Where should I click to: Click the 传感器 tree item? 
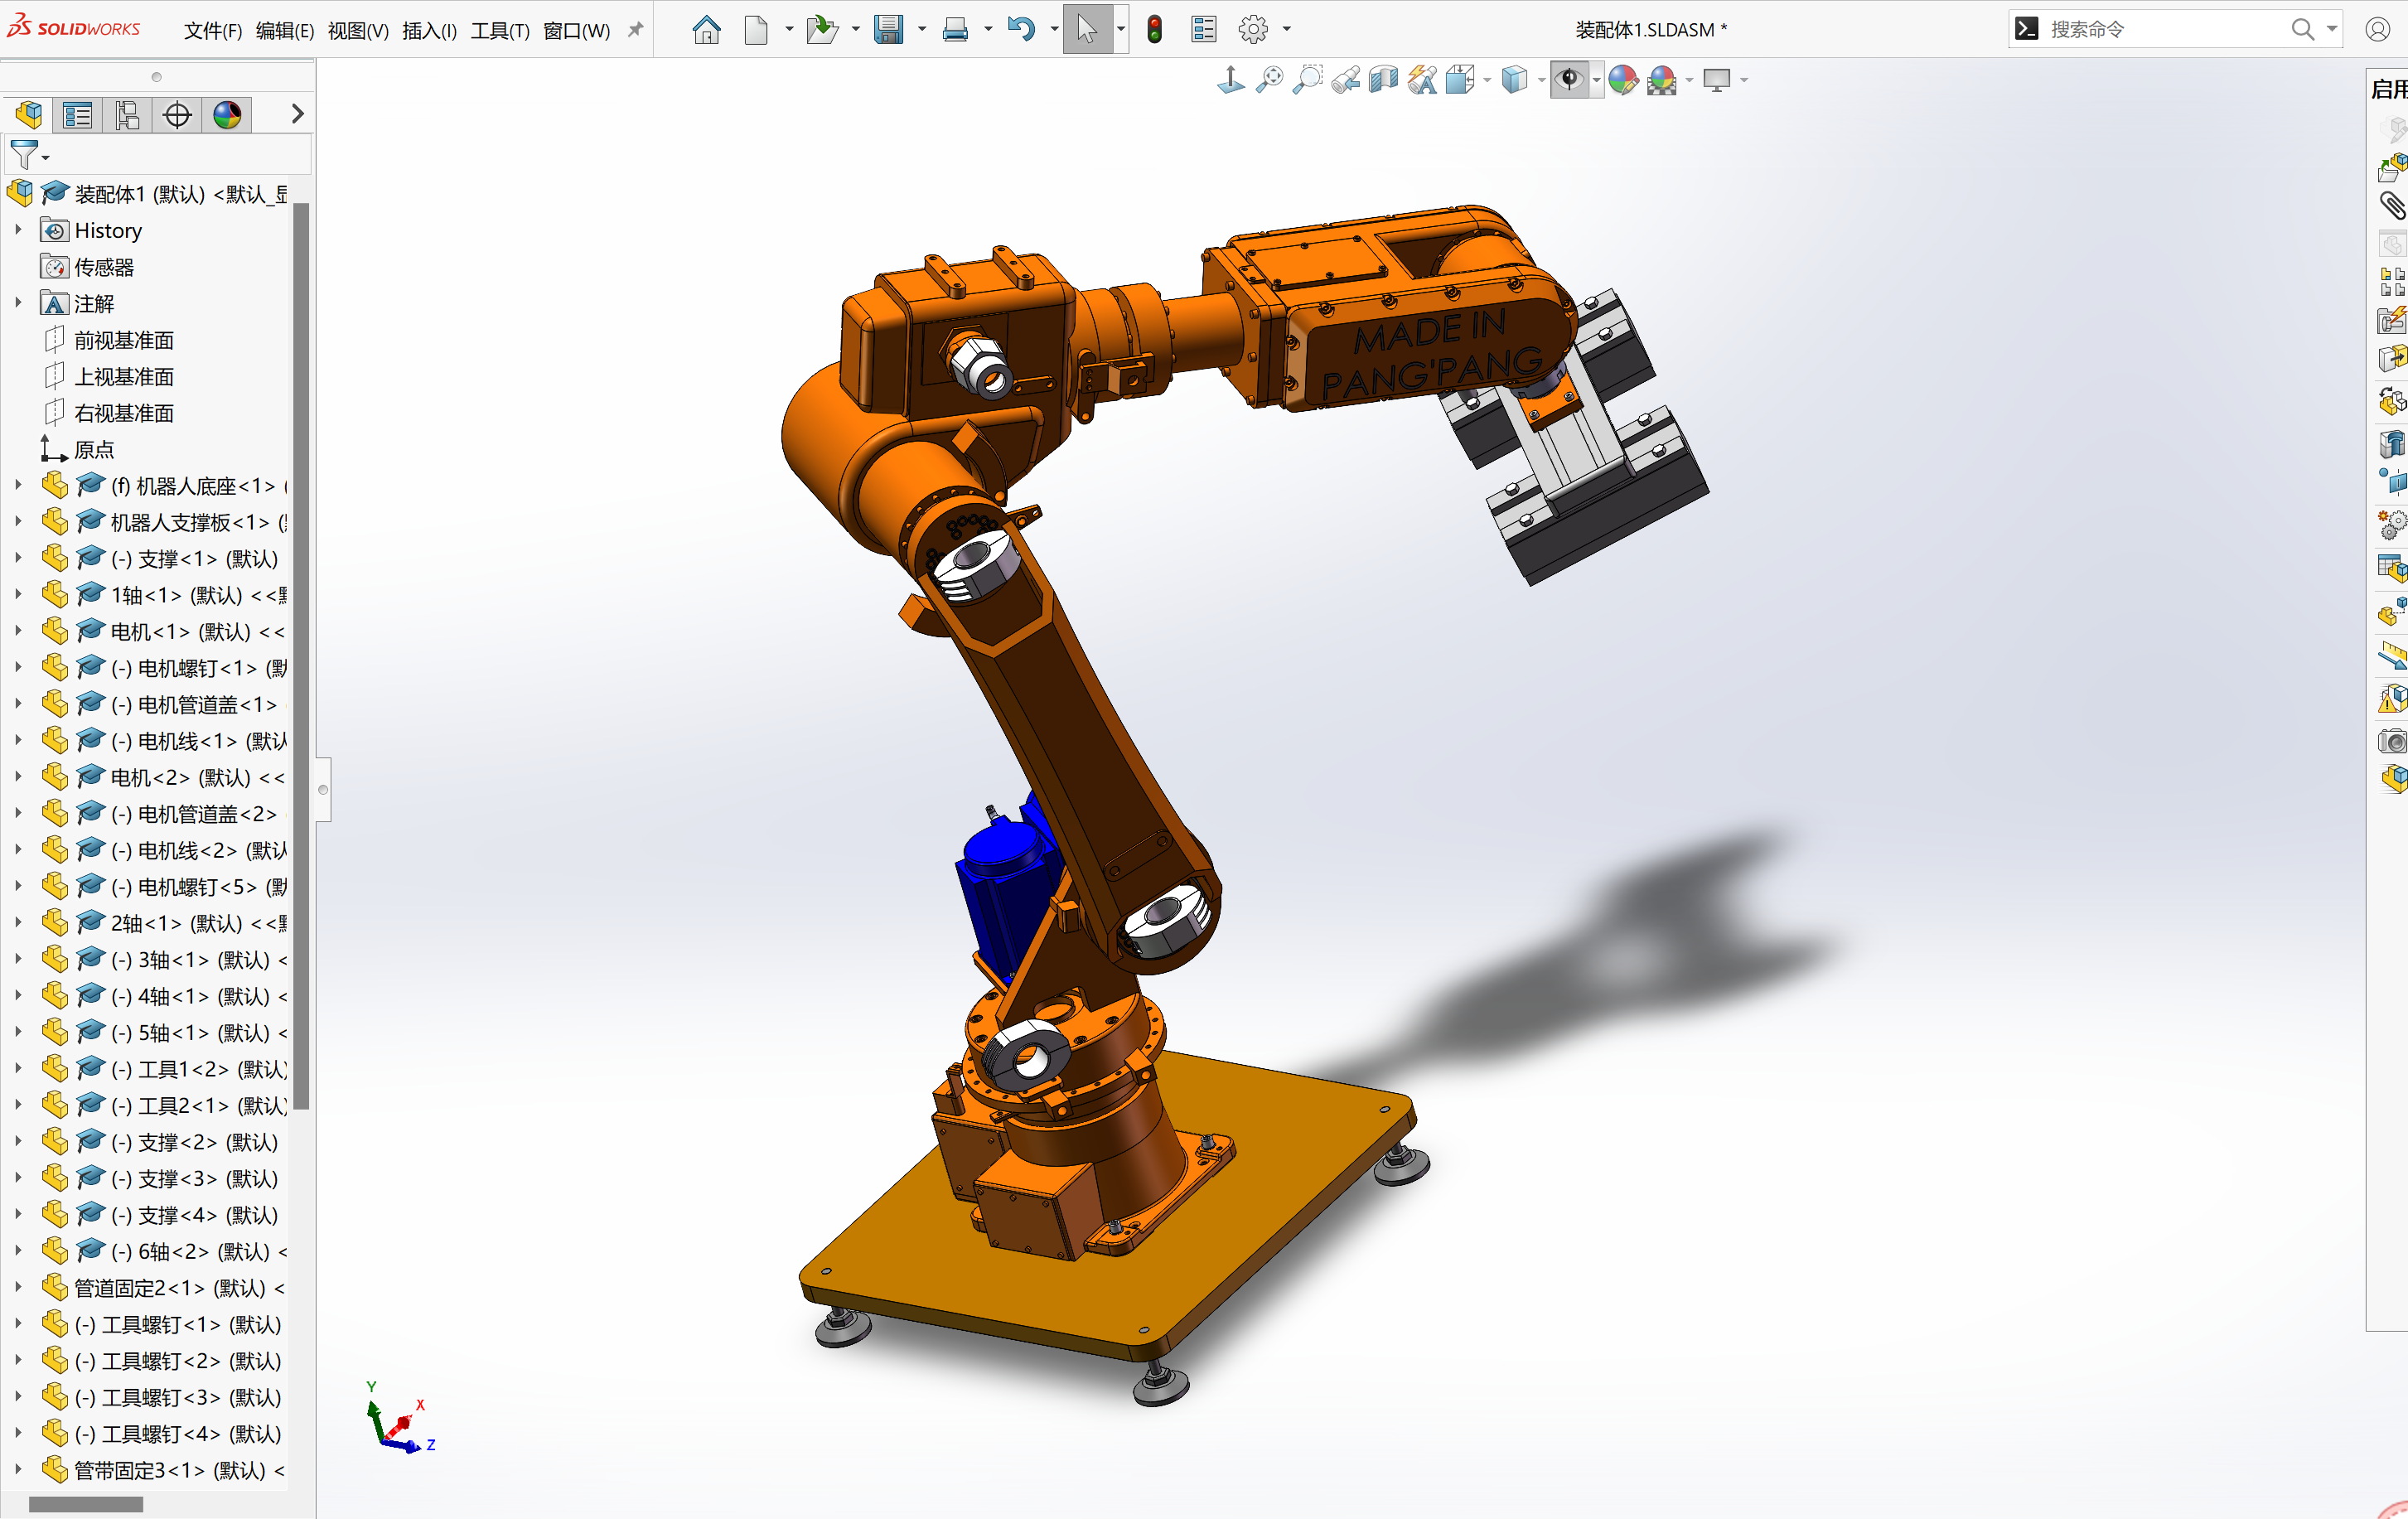[x=104, y=267]
